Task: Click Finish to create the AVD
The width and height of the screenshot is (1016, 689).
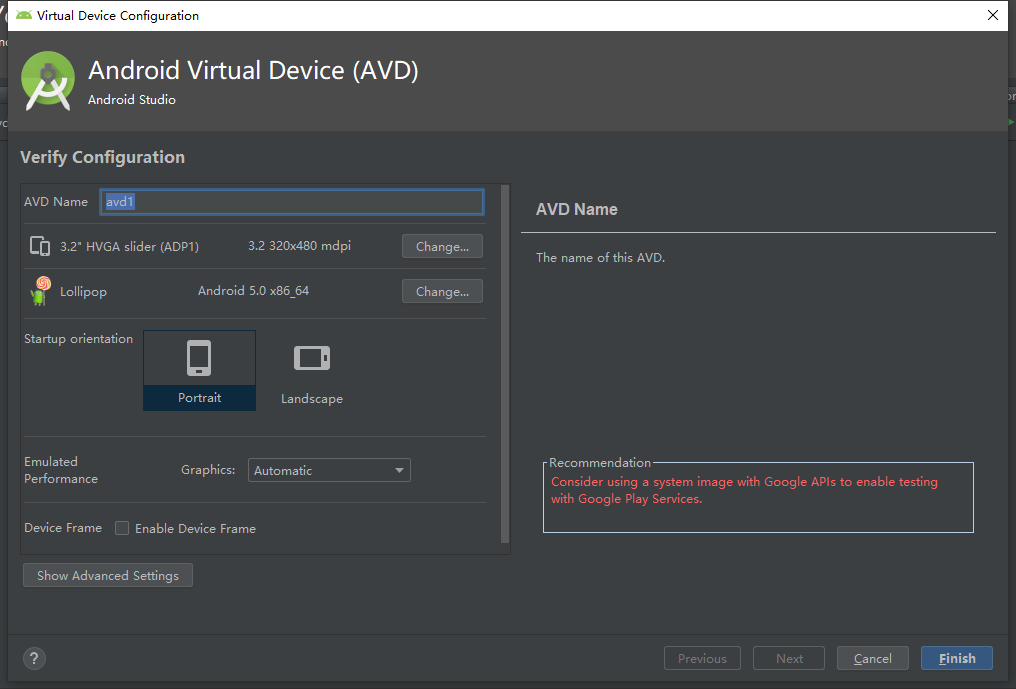Action: tap(956, 658)
